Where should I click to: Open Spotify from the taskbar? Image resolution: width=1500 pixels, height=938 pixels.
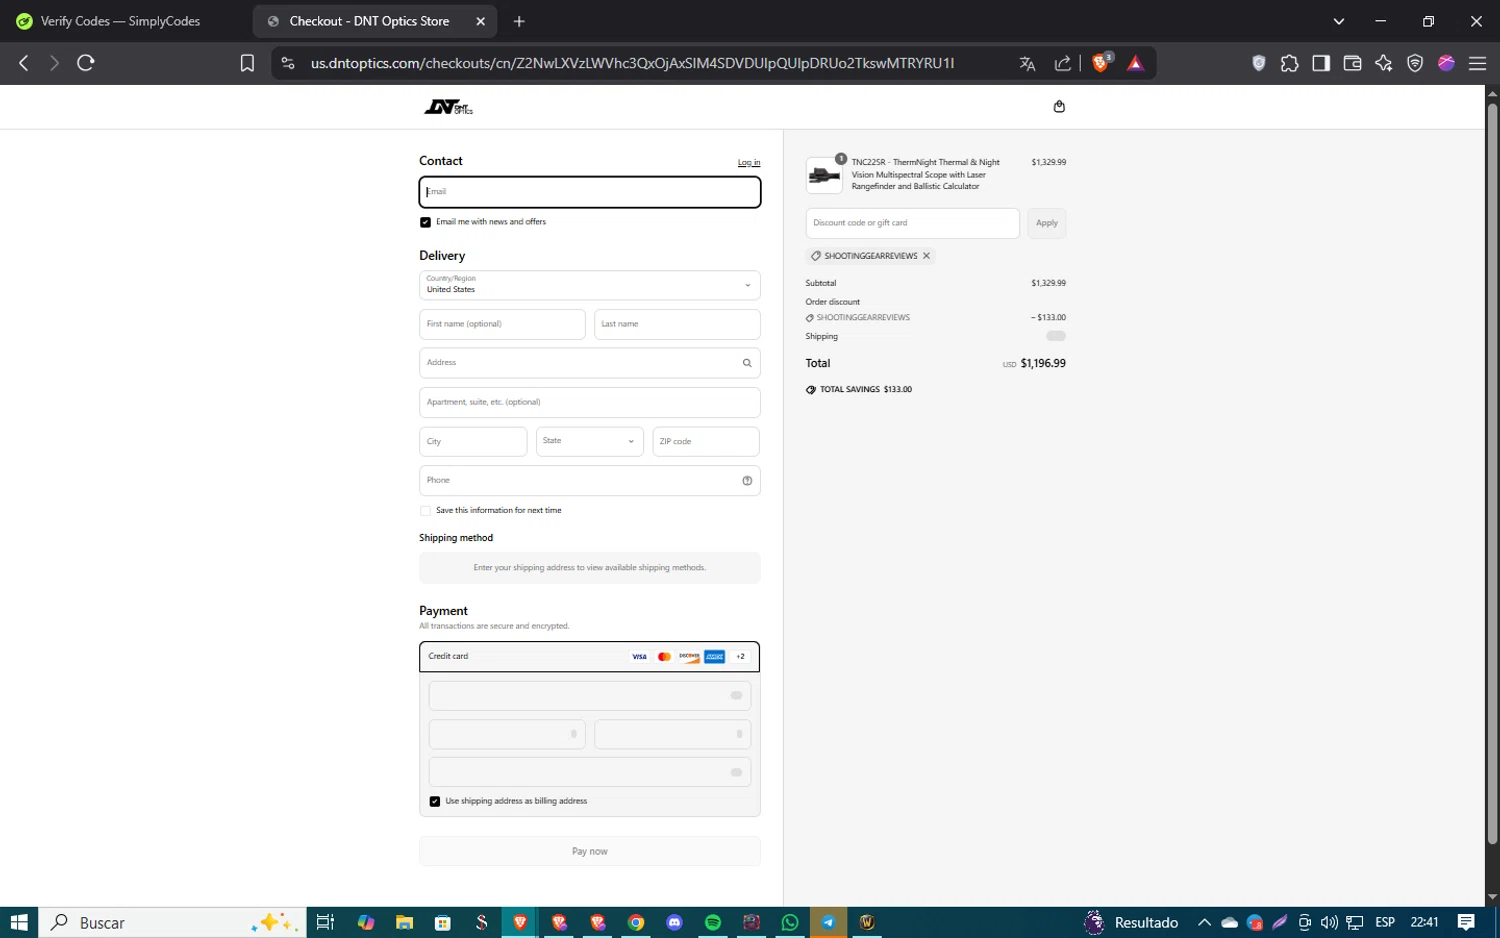point(713,922)
